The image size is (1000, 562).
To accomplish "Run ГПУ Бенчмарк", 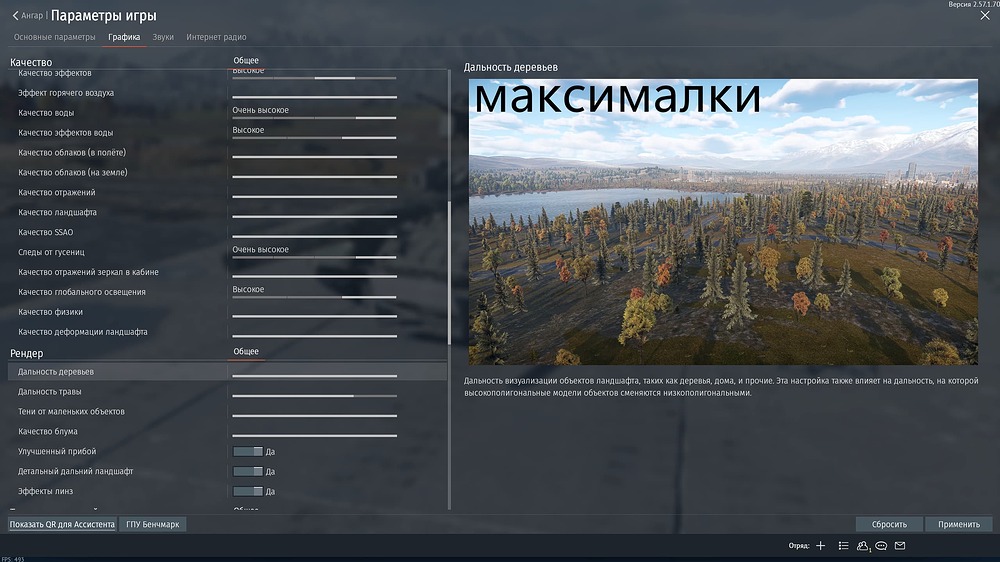I will (x=152, y=524).
